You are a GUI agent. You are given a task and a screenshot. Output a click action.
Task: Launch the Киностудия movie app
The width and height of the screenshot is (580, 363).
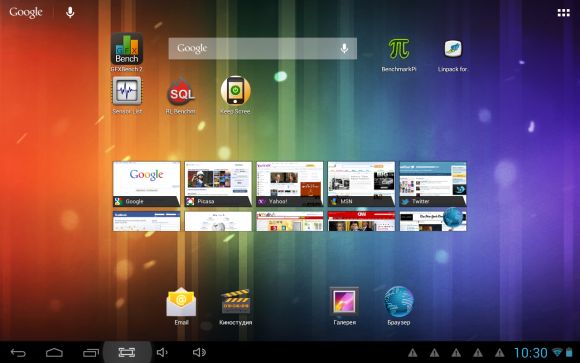[236, 307]
